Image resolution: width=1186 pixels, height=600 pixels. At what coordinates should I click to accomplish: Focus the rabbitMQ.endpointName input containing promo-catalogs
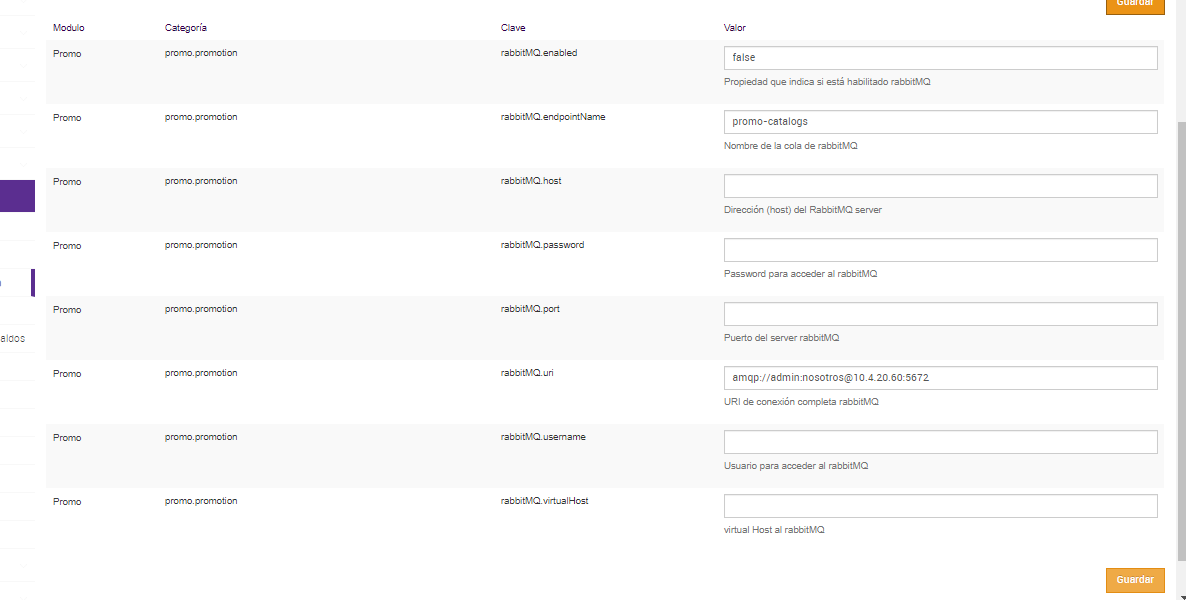[x=940, y=122]
